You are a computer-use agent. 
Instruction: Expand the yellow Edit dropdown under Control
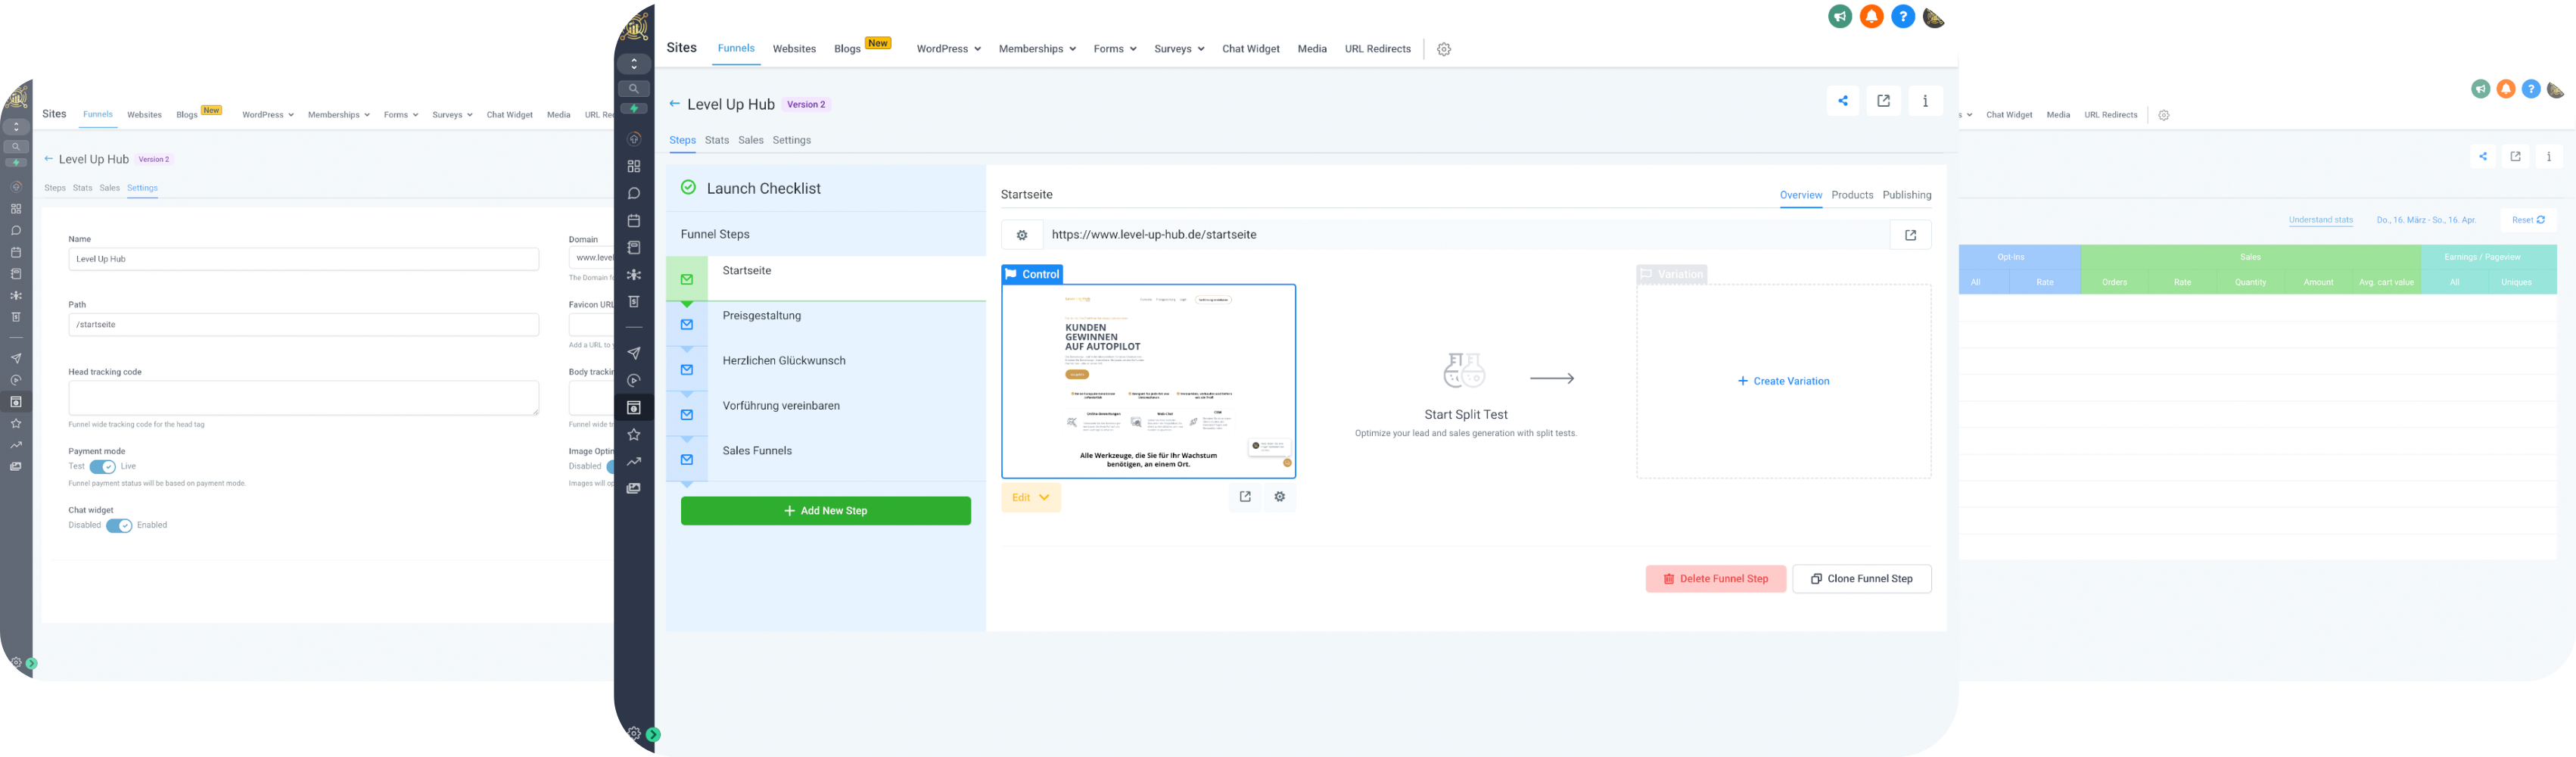click(x=1031, y=498)
